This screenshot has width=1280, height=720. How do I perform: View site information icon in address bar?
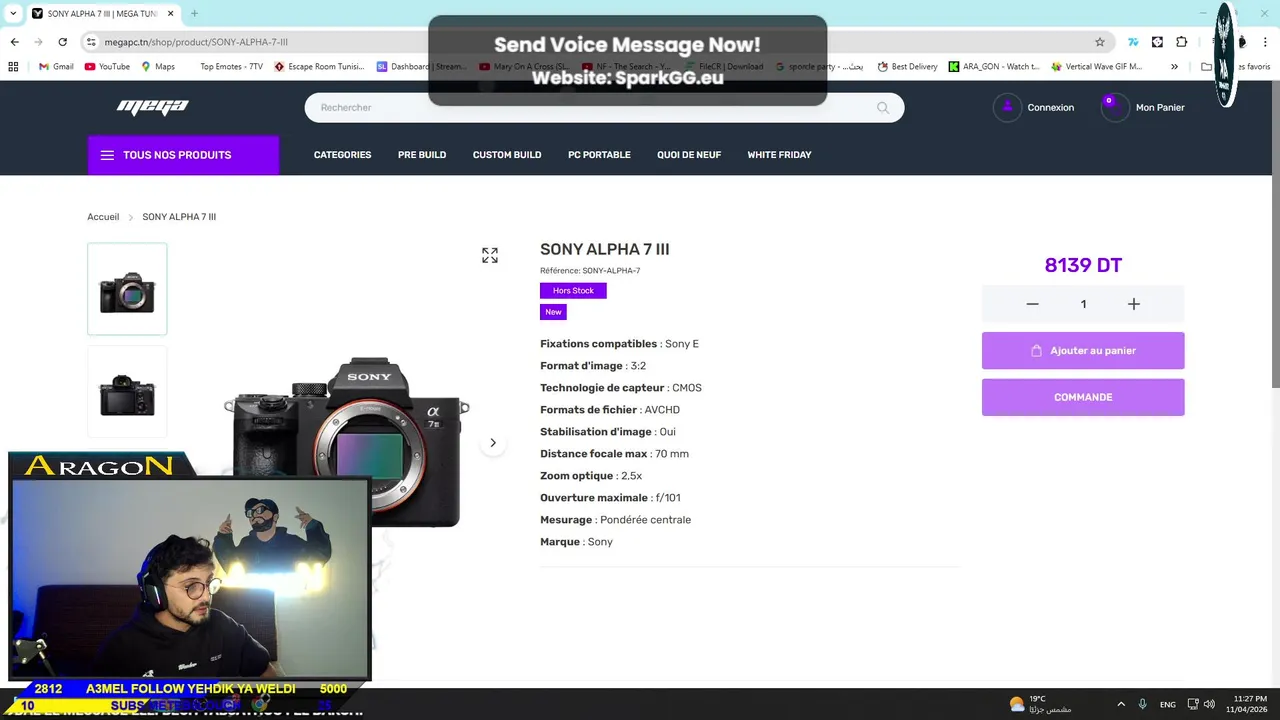pyautogui.click(x=91, y=42)
